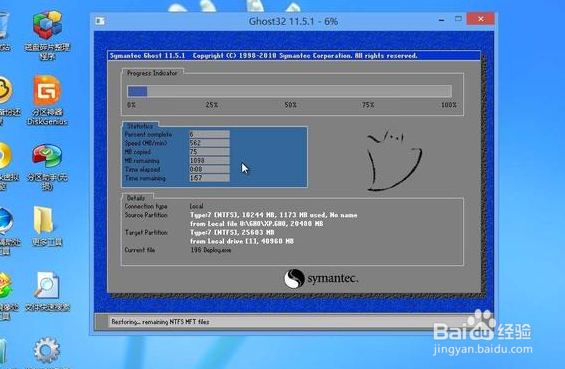Click the MB copied label
The image size is (565, 369).
[x=138, y=152]
